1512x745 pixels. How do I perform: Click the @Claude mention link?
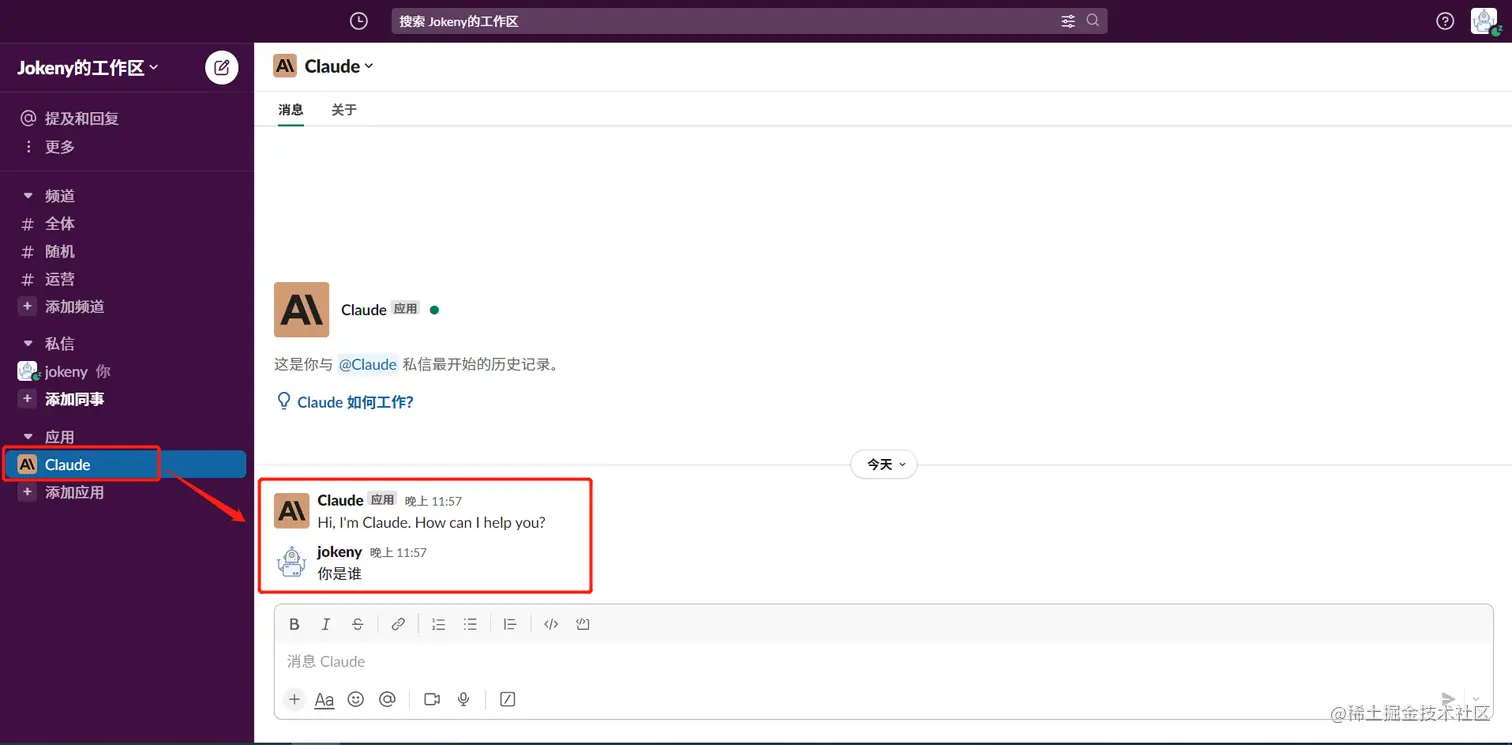coord(367,365)
